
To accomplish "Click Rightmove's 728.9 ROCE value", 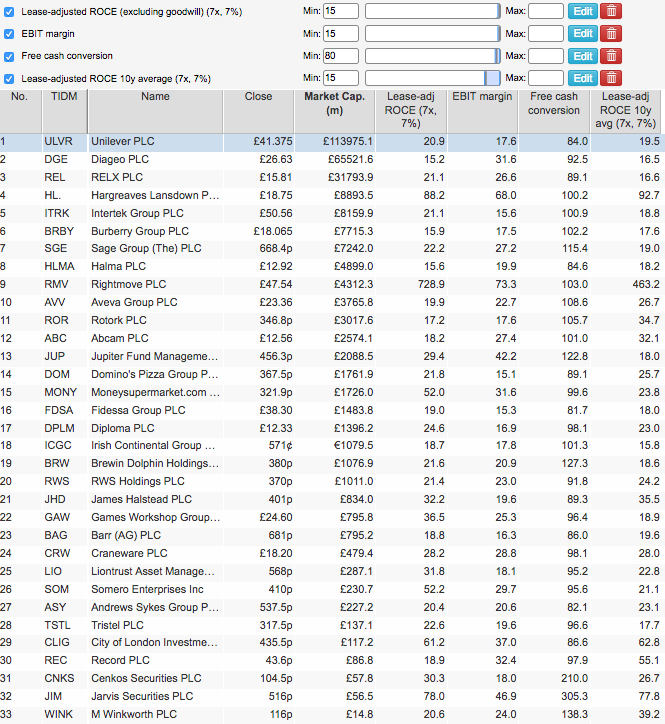I will (431, 284).
